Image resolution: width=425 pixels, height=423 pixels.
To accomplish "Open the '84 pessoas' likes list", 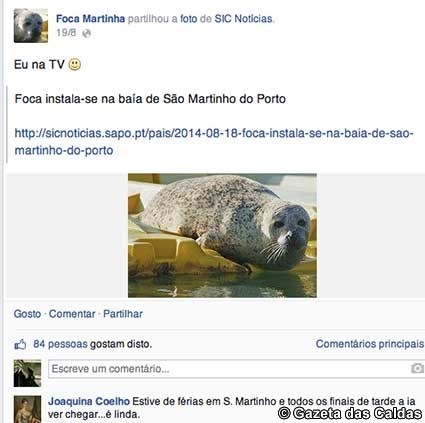I will (x=60, y=344).
